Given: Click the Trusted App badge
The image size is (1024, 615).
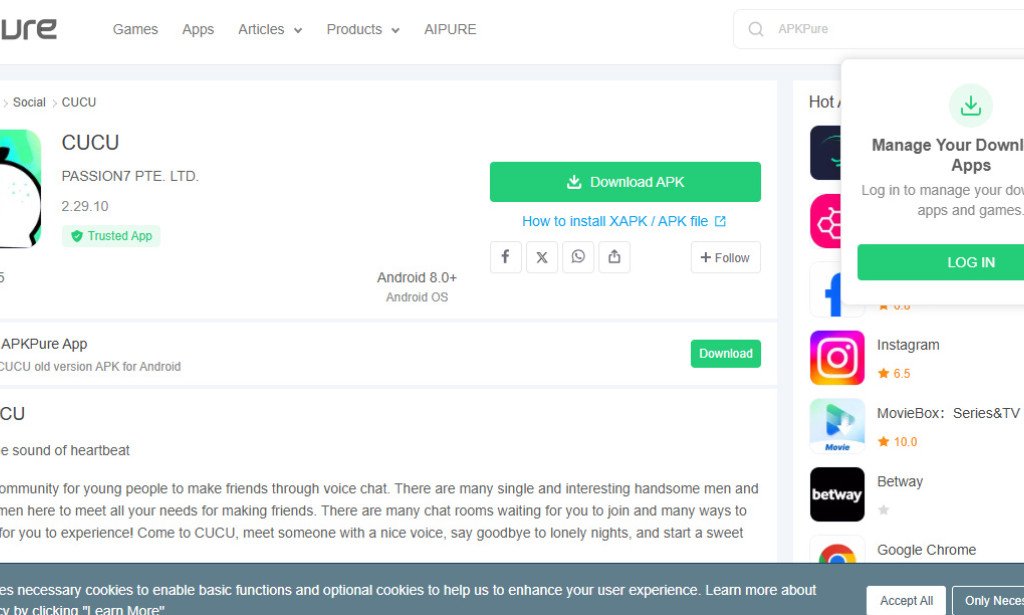Looking at the screenshot, I should [x=110, y=235].
